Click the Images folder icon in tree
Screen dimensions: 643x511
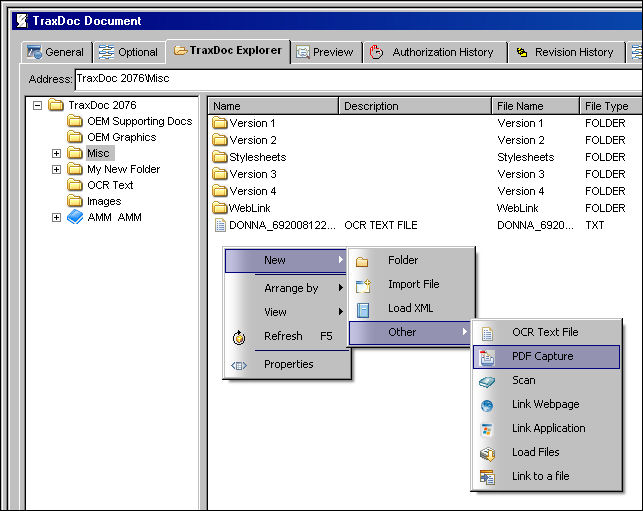click(75, 201)
